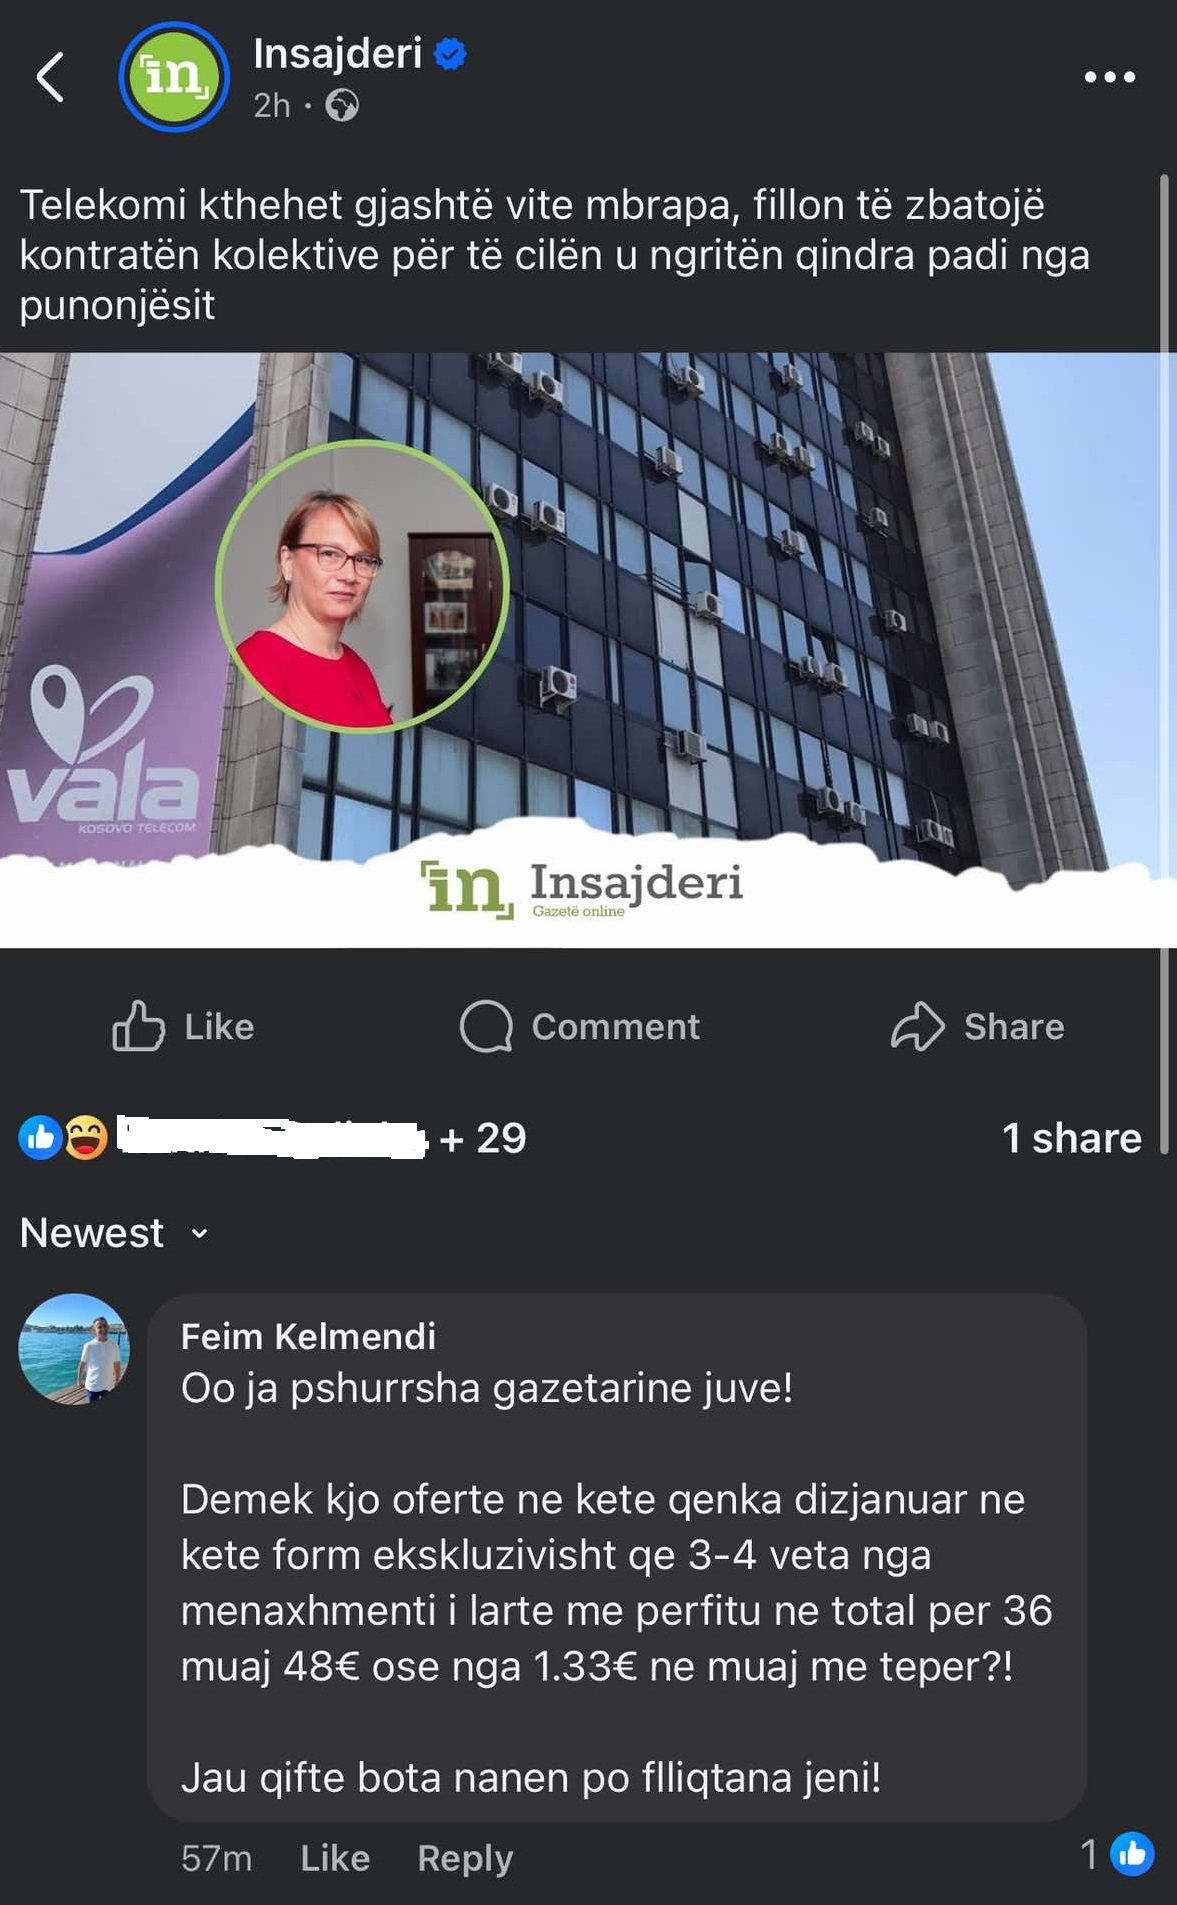The width and height of the screenshot is (1177, 1905).
Task: Like Feim Kelmendi's comment
Action: point(335,1858)
